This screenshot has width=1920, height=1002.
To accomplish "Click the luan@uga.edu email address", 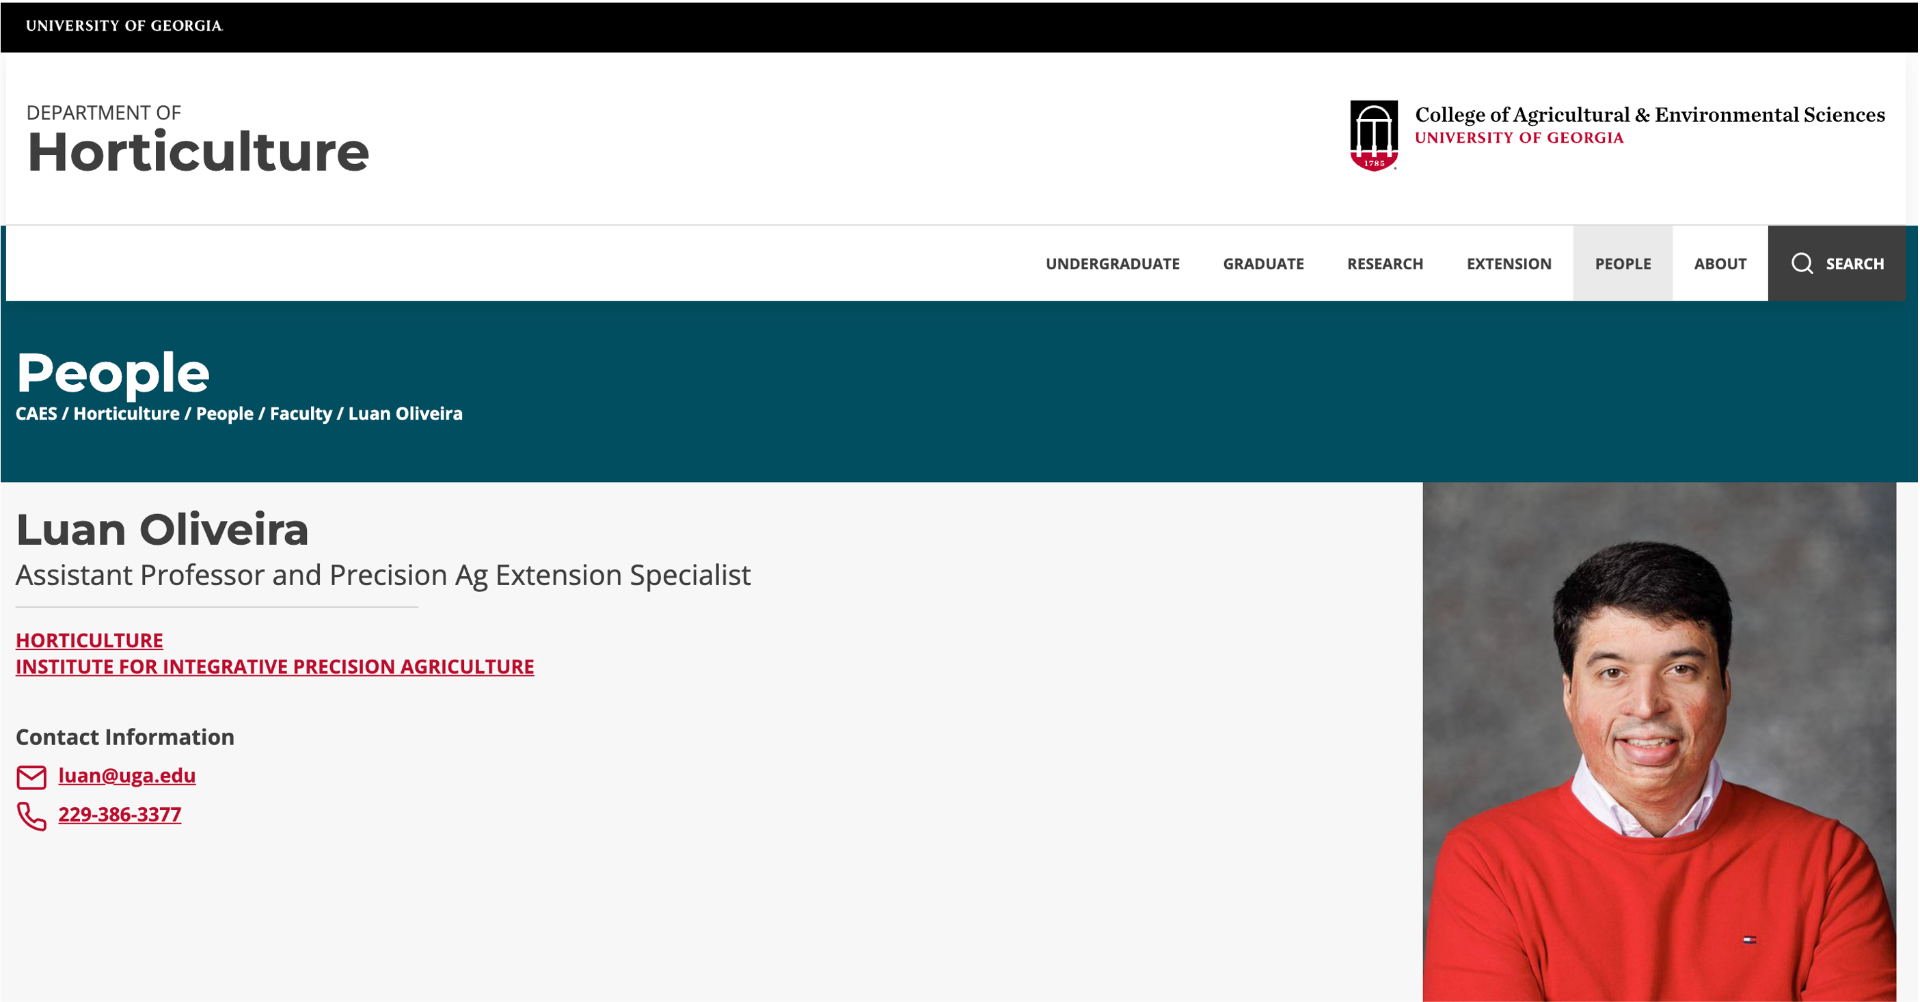I will 127,776.
